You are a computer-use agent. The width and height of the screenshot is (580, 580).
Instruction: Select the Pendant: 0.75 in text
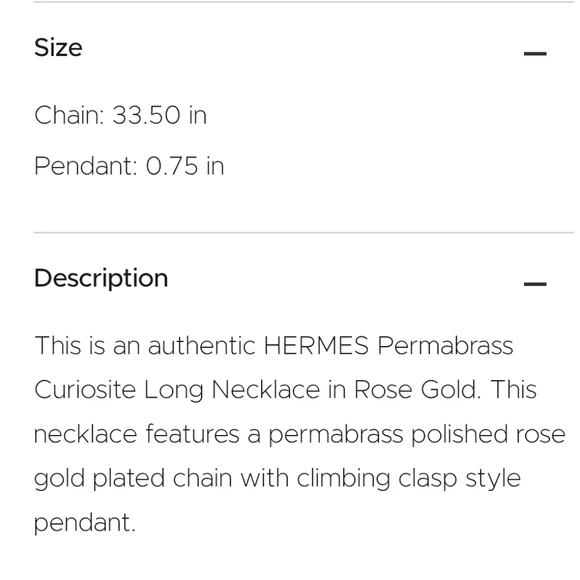pyautogui.click(x=129, y=166)
